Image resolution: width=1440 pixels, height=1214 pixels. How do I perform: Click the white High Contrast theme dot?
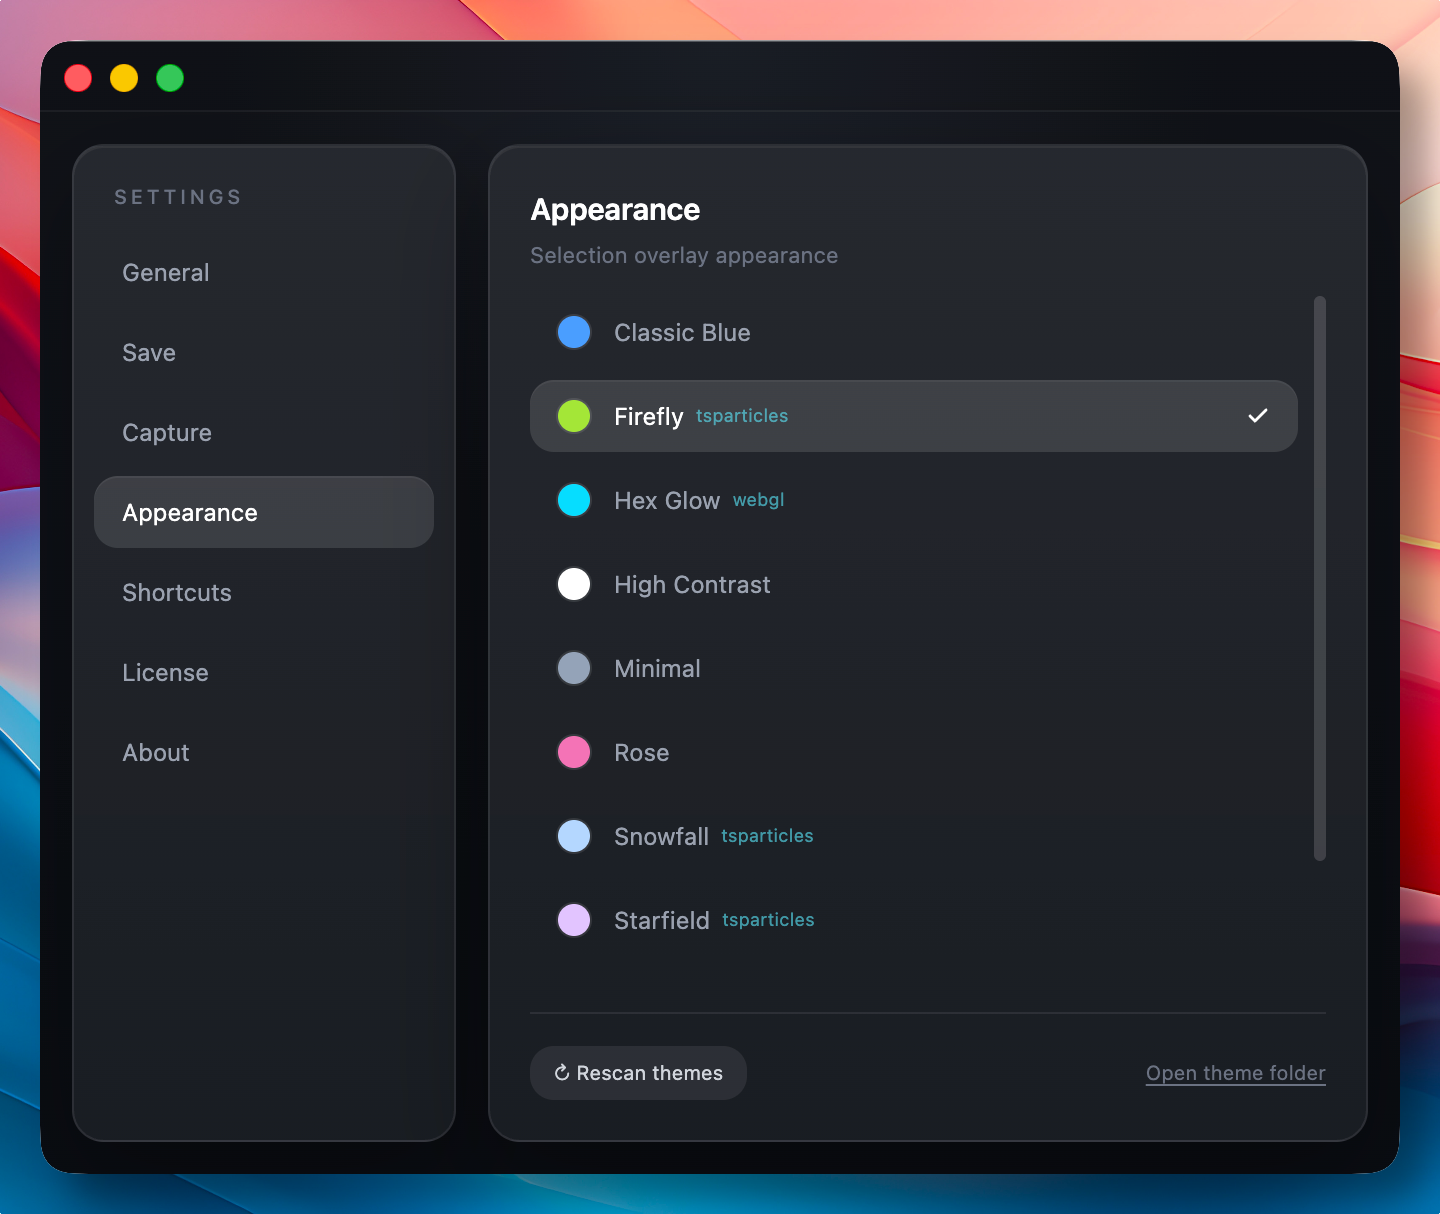point(574,584)
